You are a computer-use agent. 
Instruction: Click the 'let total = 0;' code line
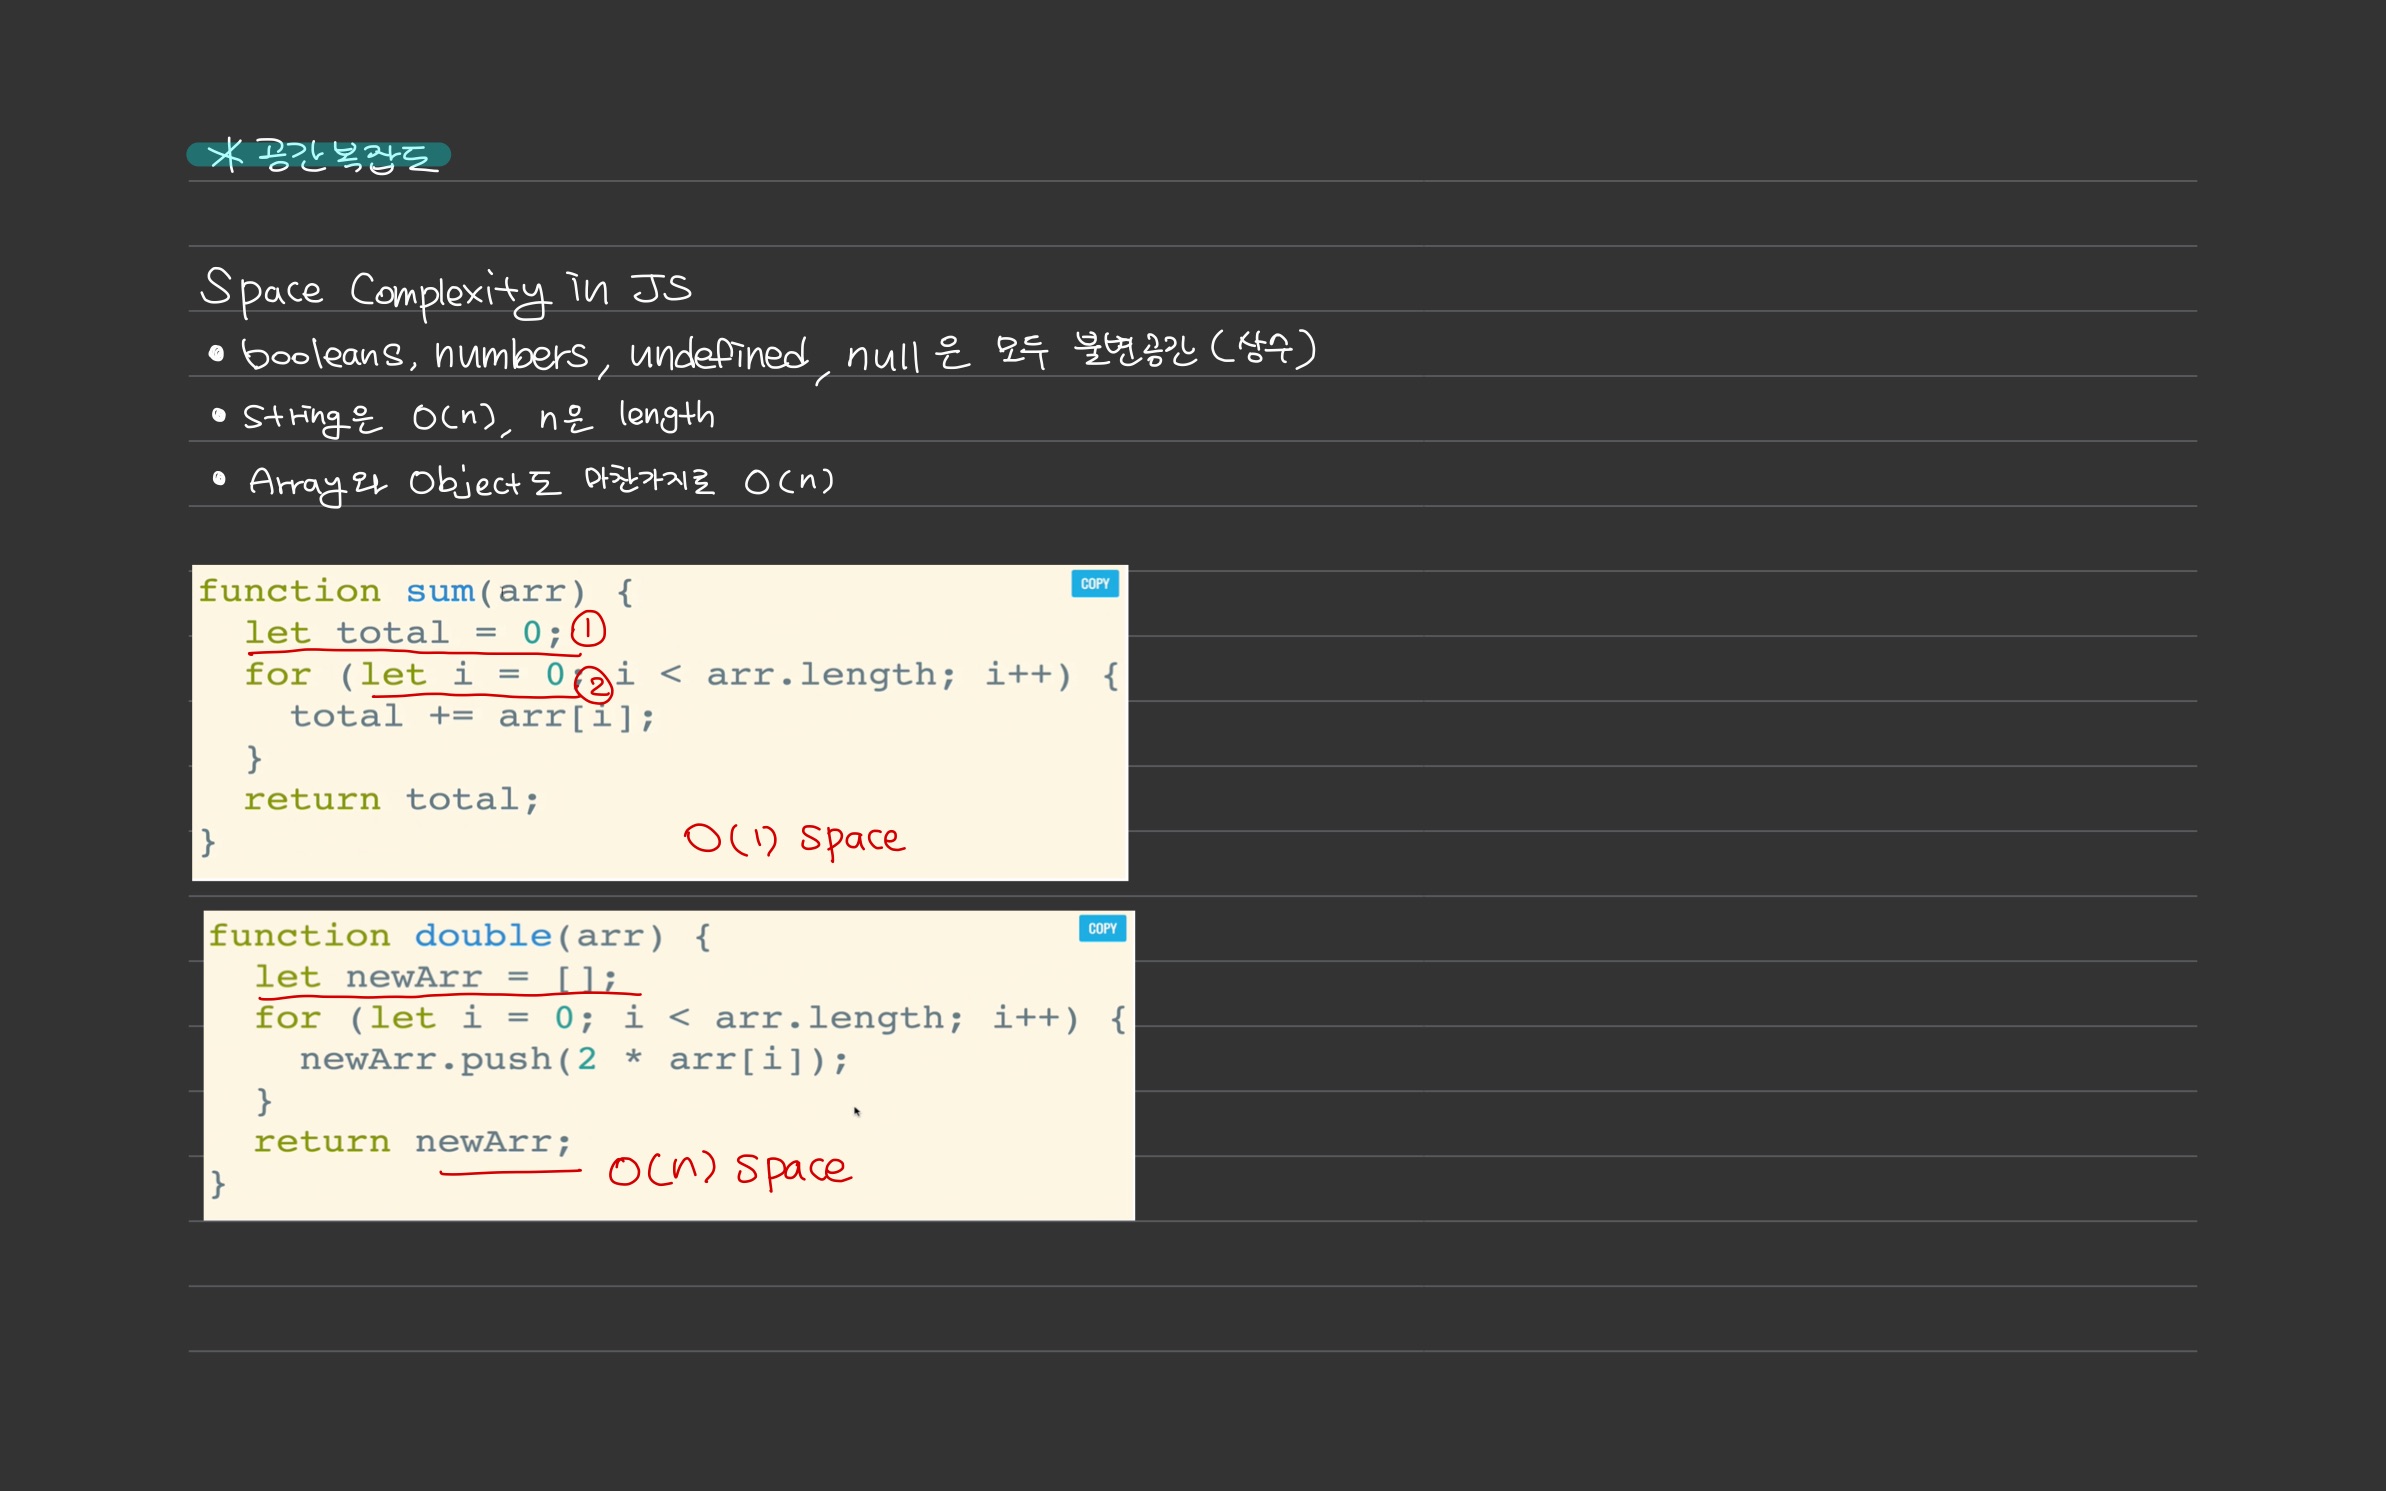(402, 633)
